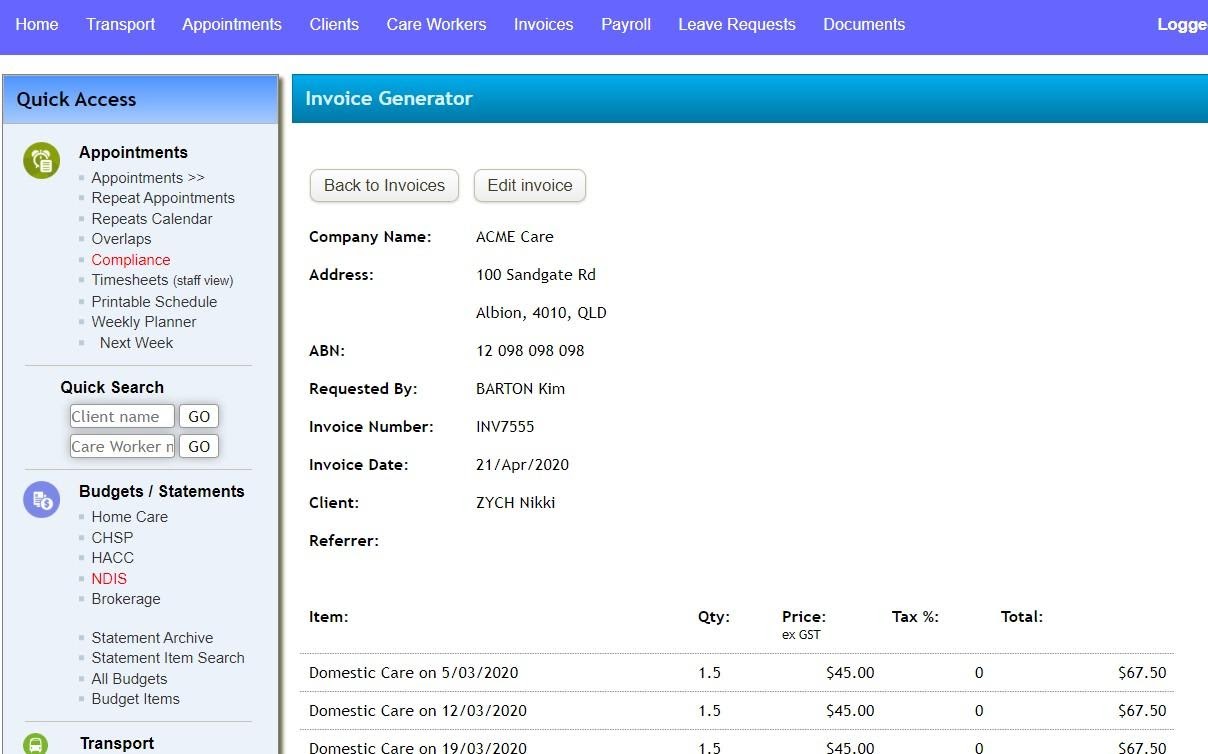Navigate to Payroll

(x=625, y=24)
